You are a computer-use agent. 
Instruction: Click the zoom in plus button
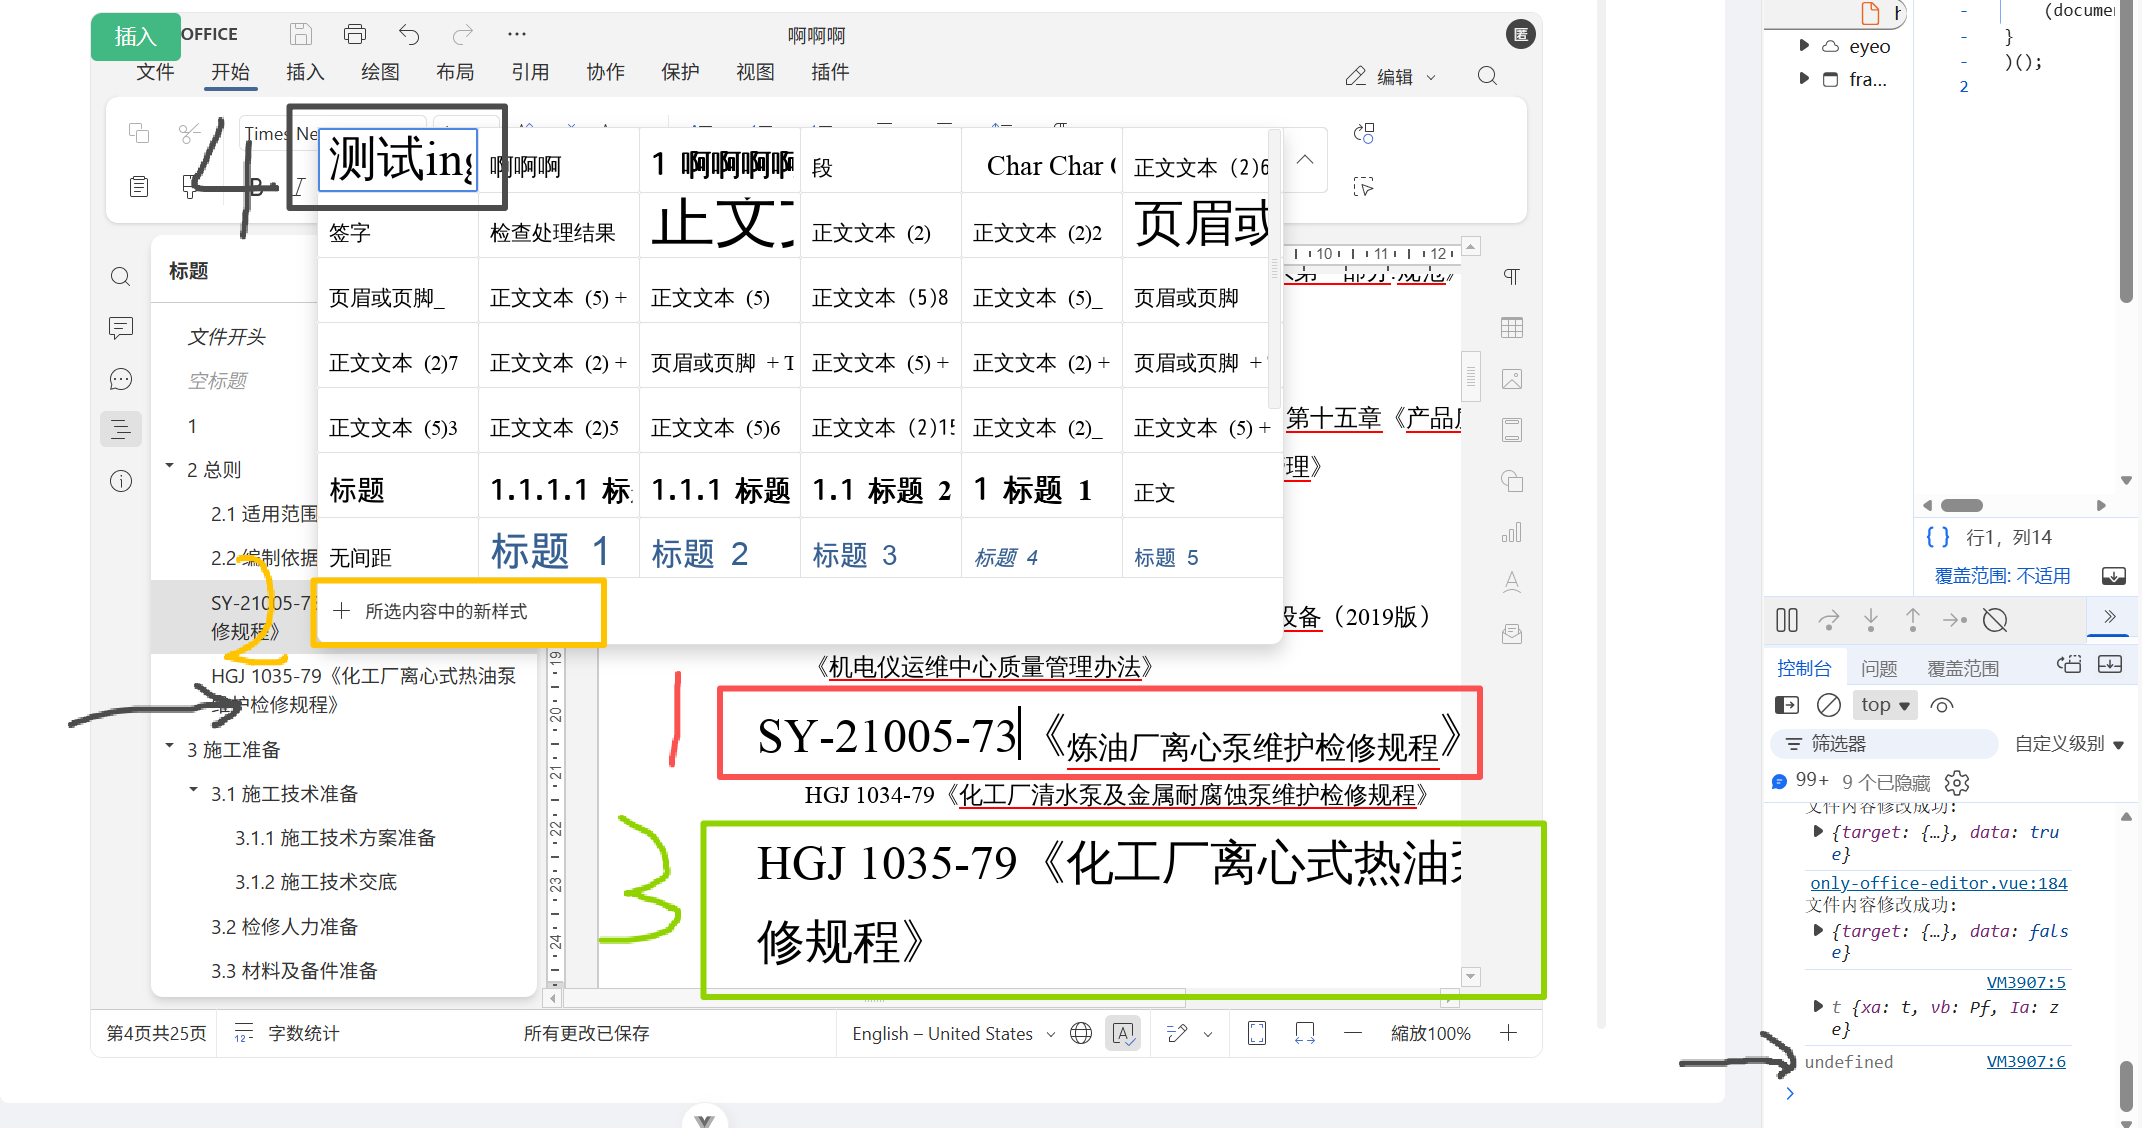(1508, 1033)
